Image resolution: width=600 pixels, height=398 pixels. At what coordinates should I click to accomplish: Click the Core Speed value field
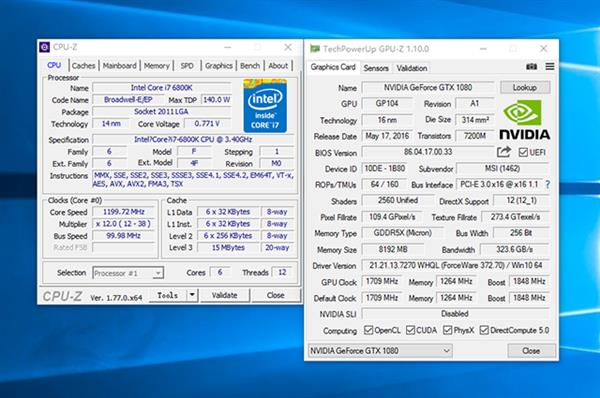click(124, 212)
